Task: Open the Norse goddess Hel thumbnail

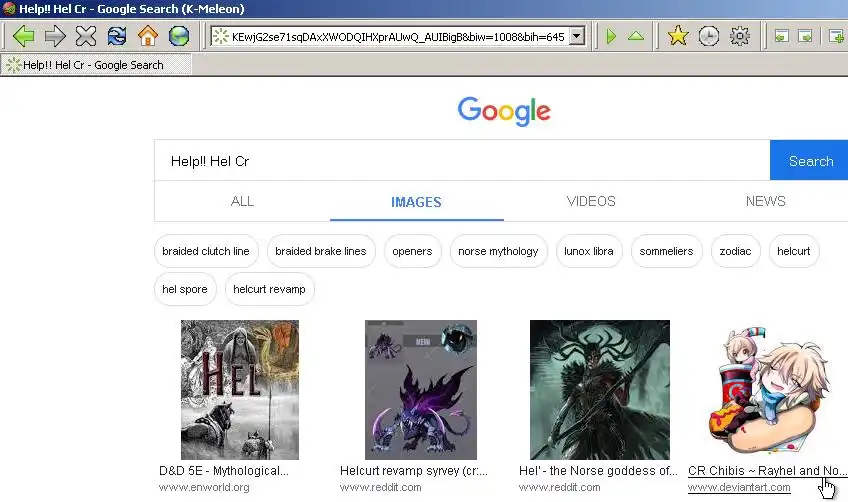Action: click(600, 389)
